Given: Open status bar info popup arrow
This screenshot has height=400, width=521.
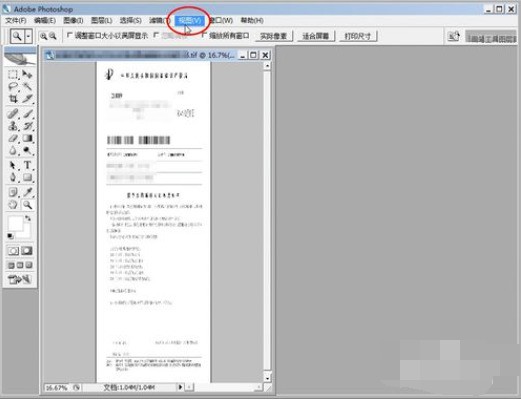Looking at the screenshot, I should tap(180, 387).
